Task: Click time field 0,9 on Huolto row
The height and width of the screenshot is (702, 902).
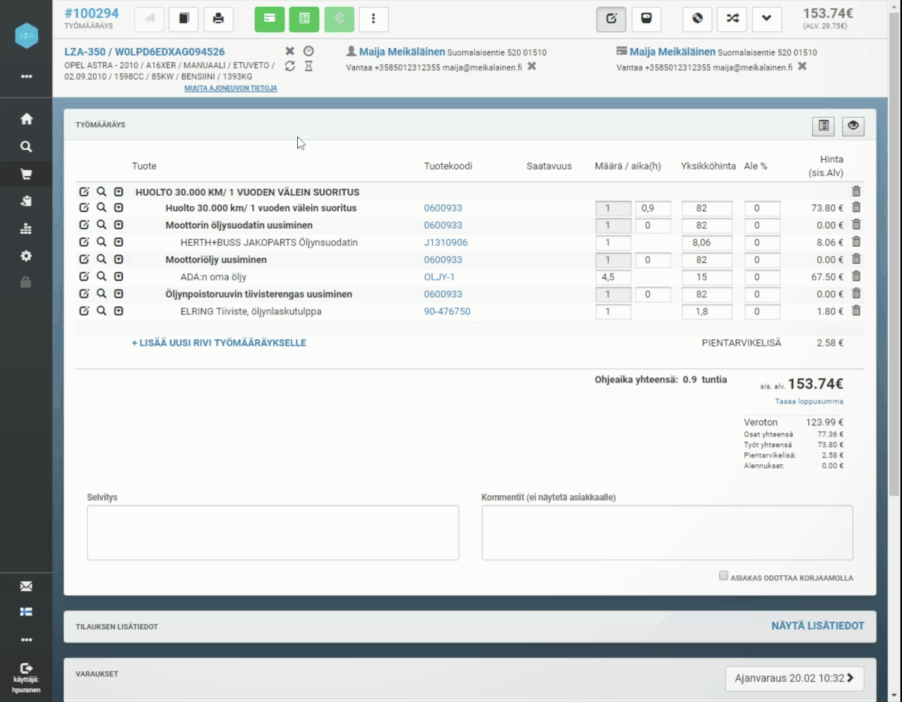Action: click(x=653, y=208)
